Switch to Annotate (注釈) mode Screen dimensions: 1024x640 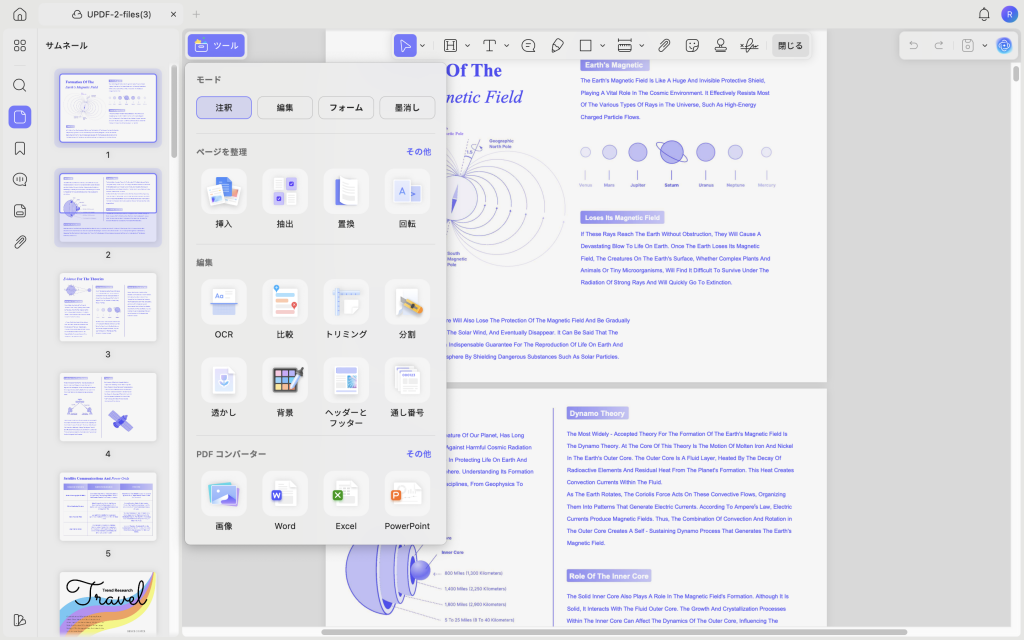(x=224, y=108)
